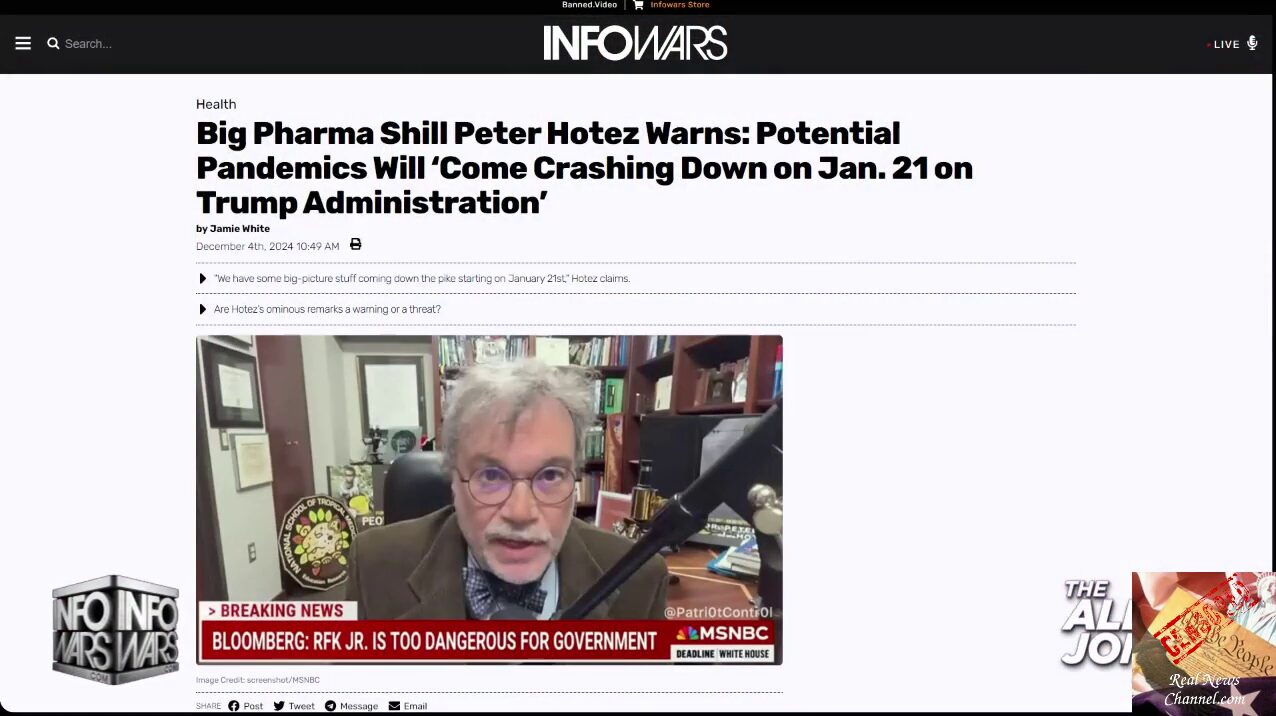Click the INFOWARS header logo

635,43
